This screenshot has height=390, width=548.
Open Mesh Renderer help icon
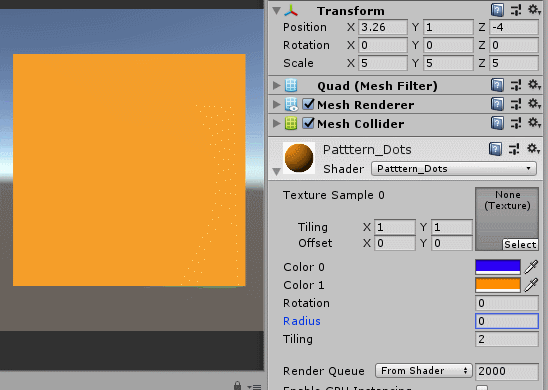click(x=497, y=104)
